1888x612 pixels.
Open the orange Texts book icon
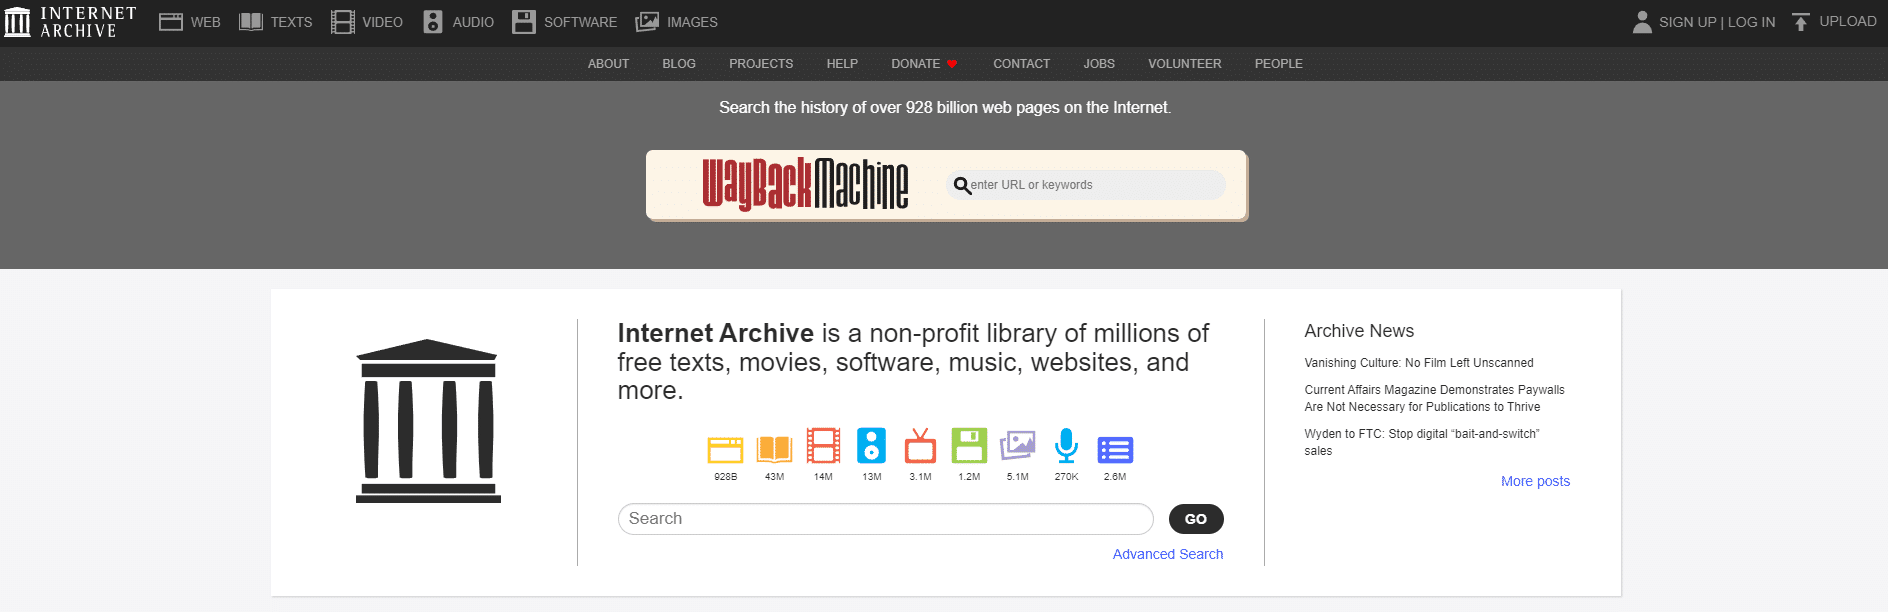(x=774, y=448)
